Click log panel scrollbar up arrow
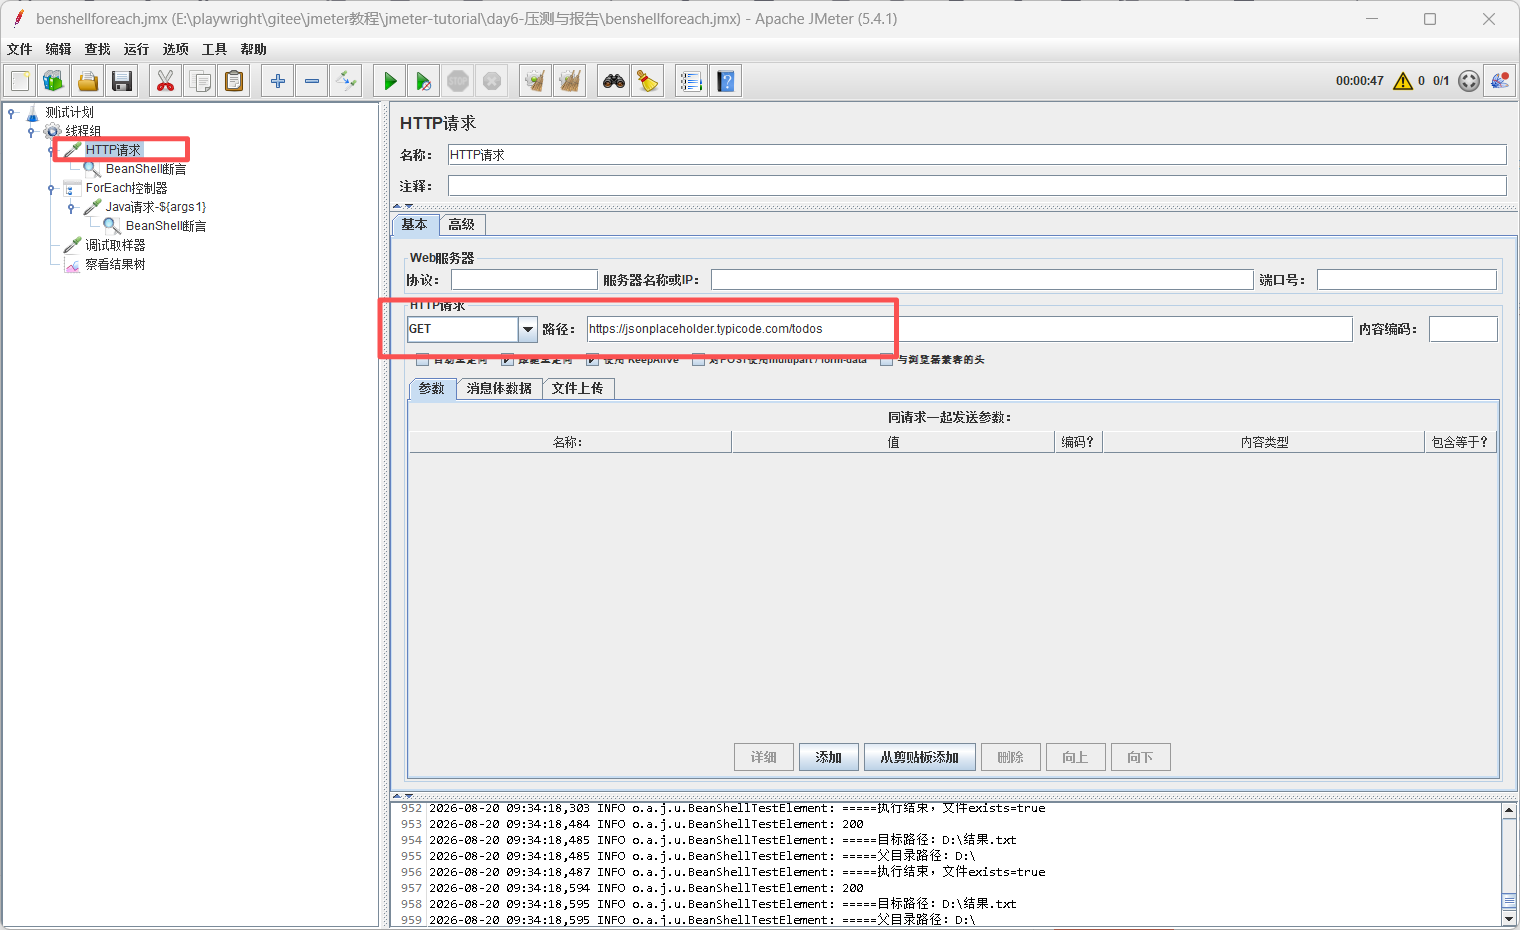This screenshot has width=1520, height=930. pyautogui.click(x=1509, y=811)
